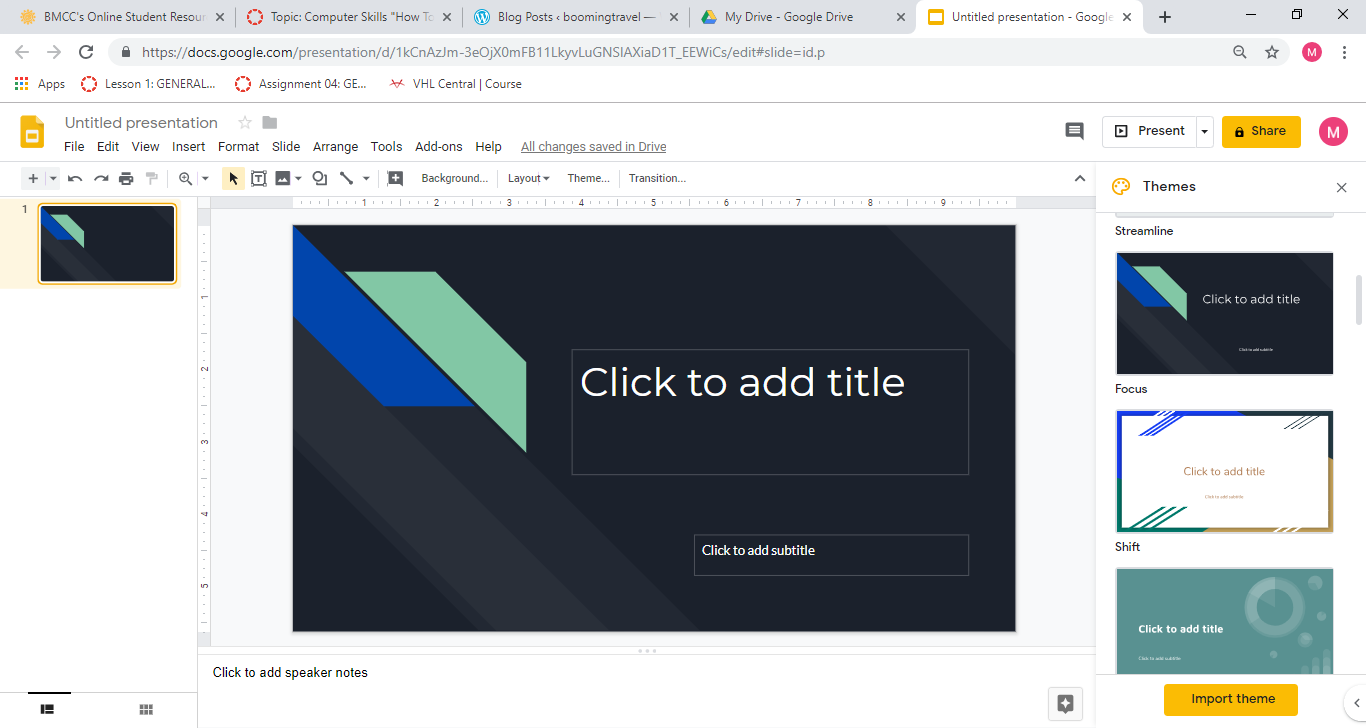The height and width of the screenshot is (728, 1366).
Task: Expand the Present options dropdown arrow
Action: tap(1205, 131)
